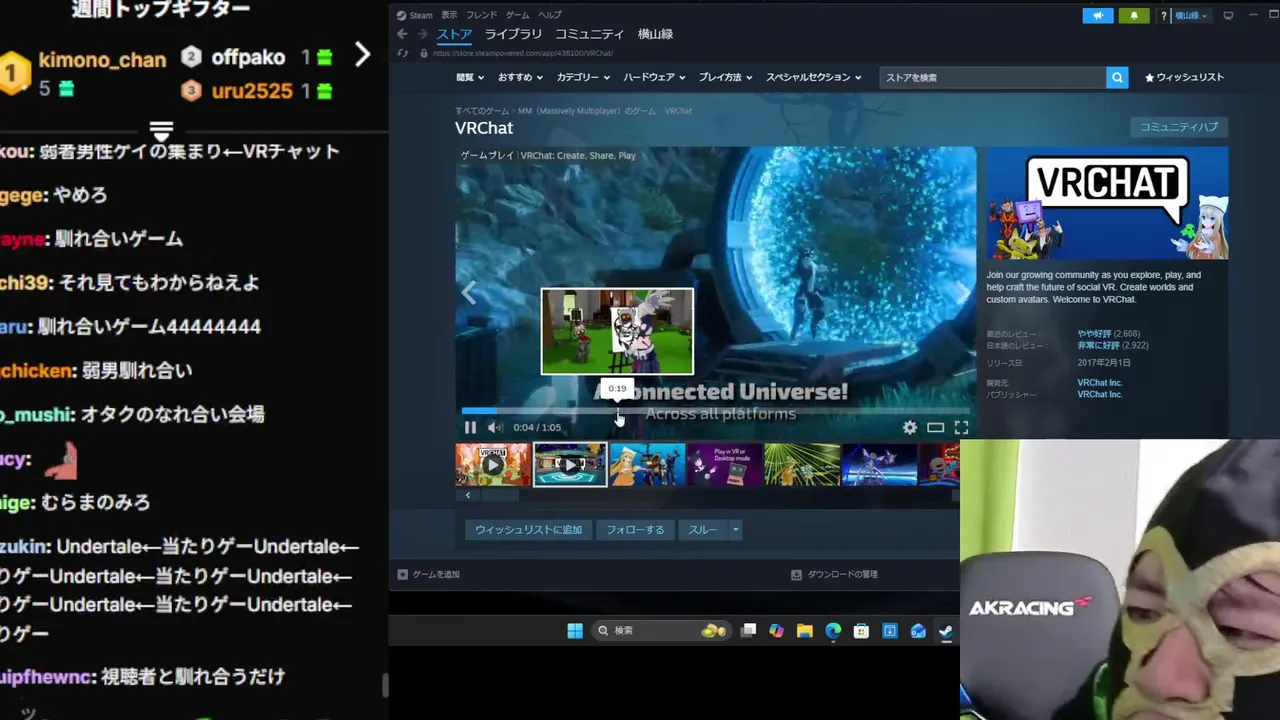Screen dimensions: 1280x720
Task: Expand the ハードウェア dropdown
Action: (654, 77)
